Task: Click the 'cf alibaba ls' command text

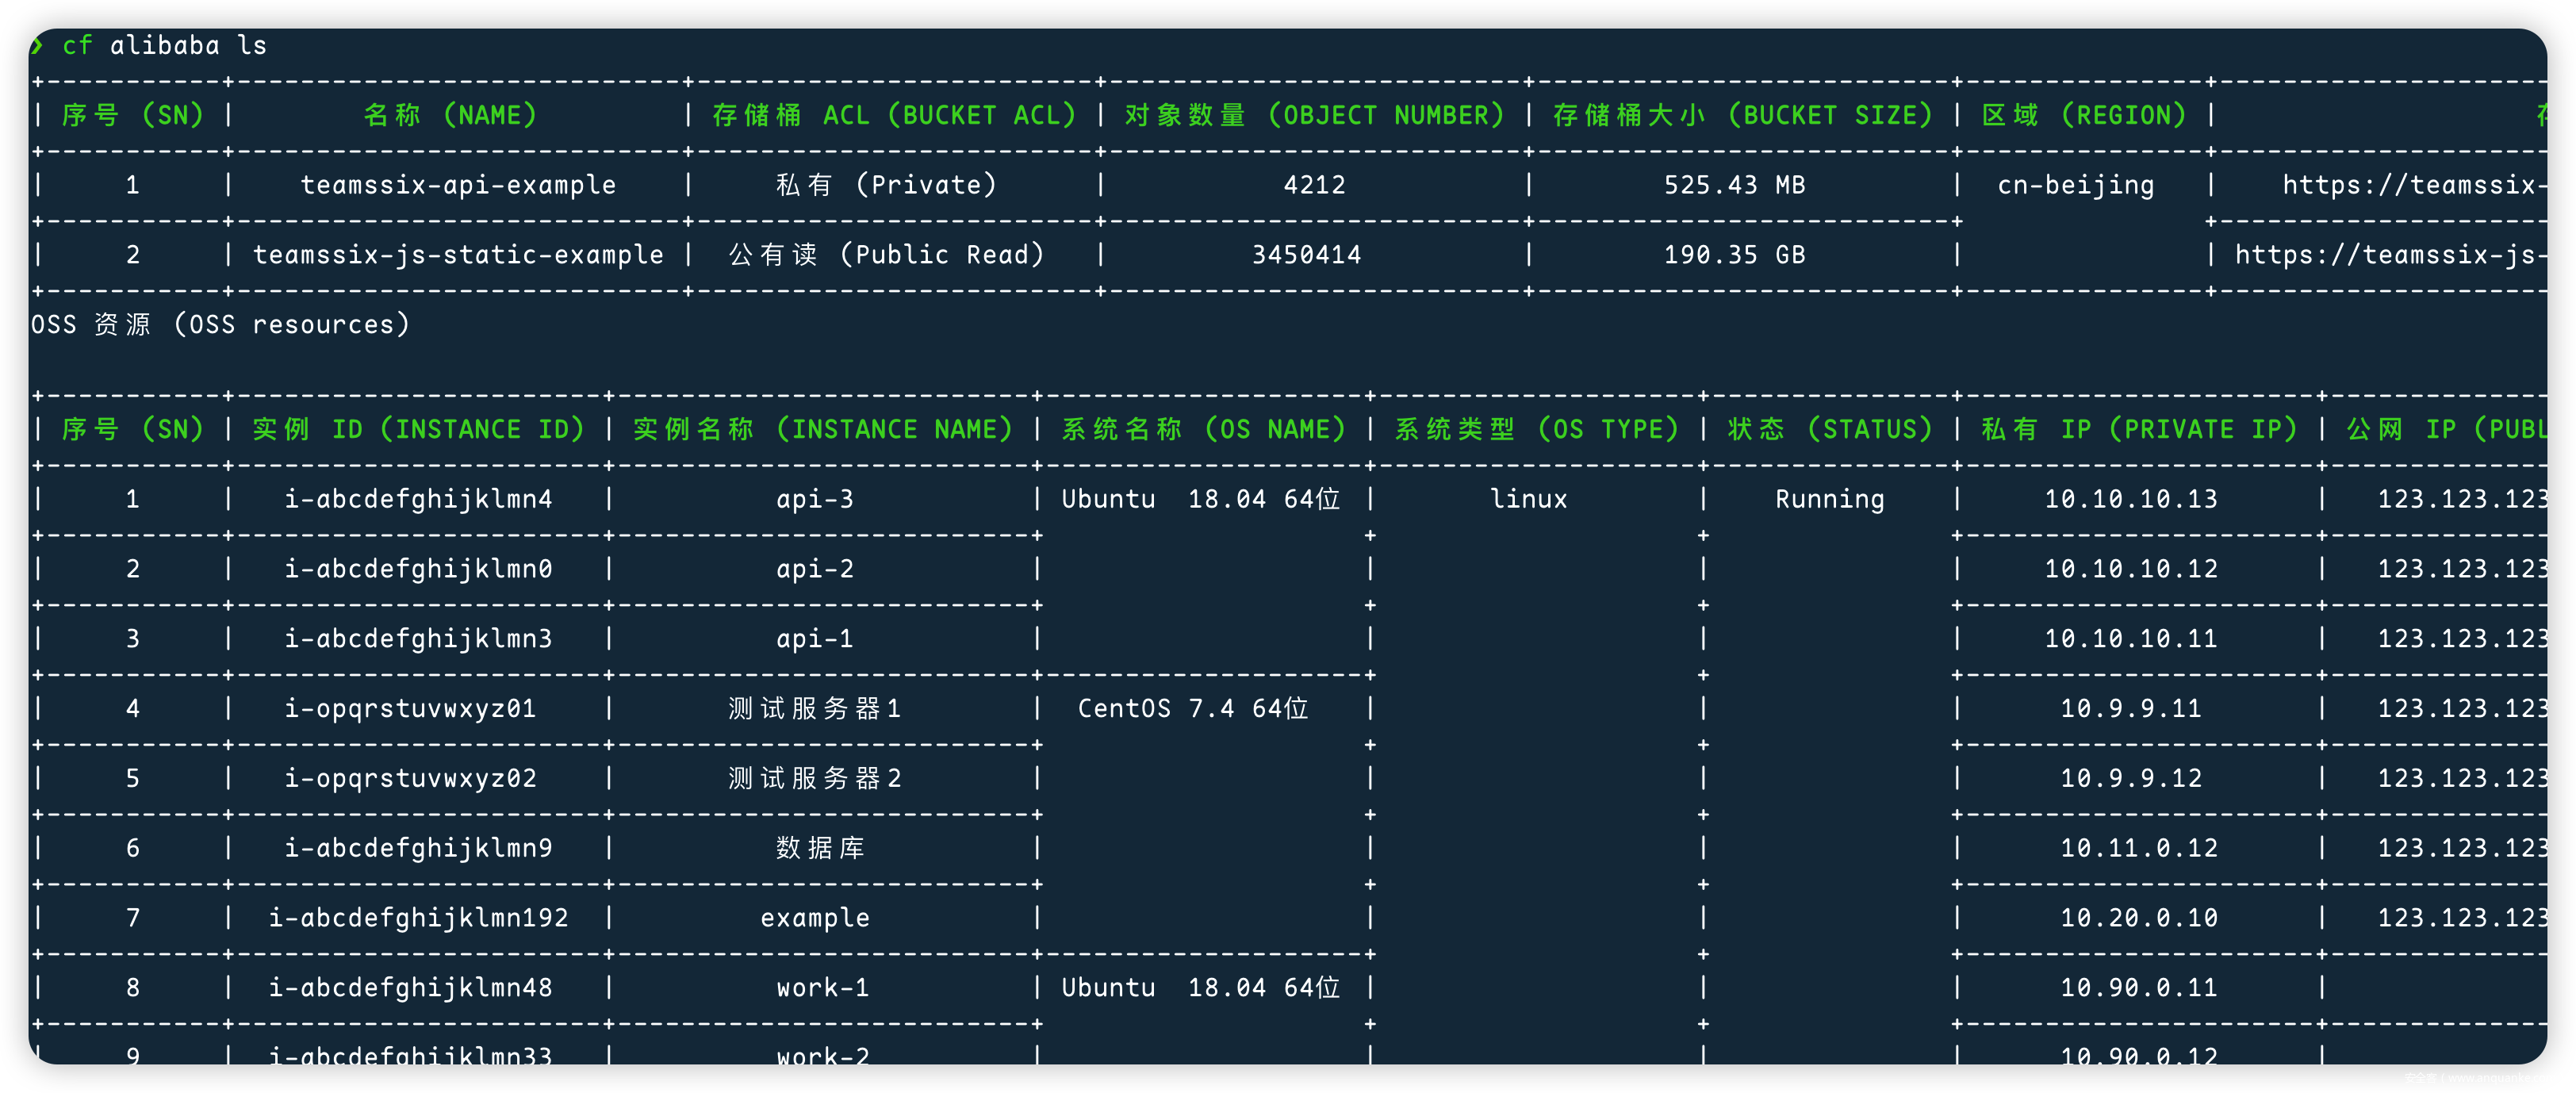Action: click(x=165, y=45)
